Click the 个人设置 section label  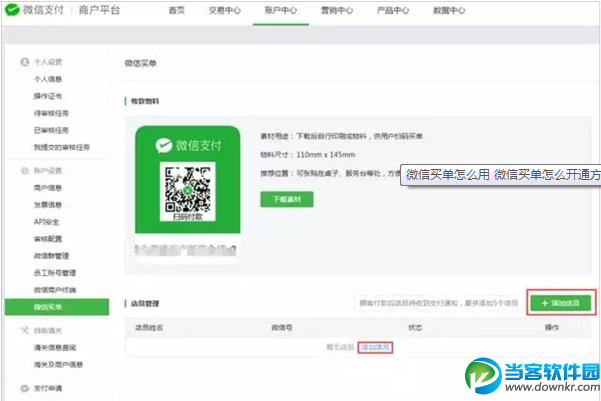pos(48,62)
